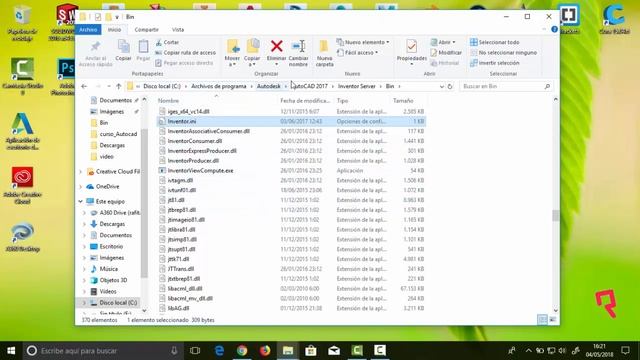Click the Fecha de modificación column header
This screenshot has height=360, width=640.
click(305, 100)
